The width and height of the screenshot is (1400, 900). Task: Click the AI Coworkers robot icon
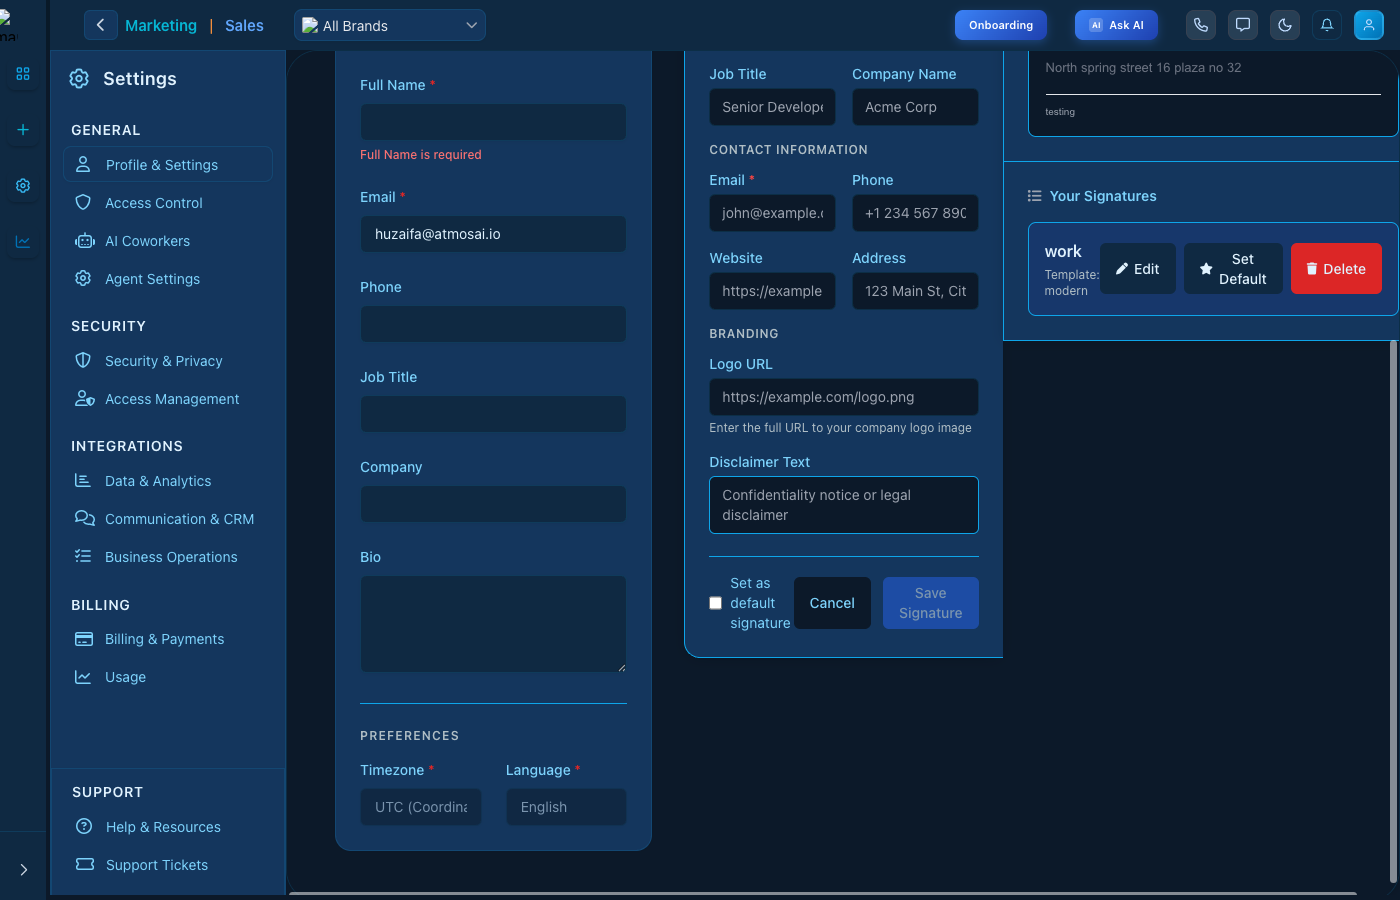point(85,241)
